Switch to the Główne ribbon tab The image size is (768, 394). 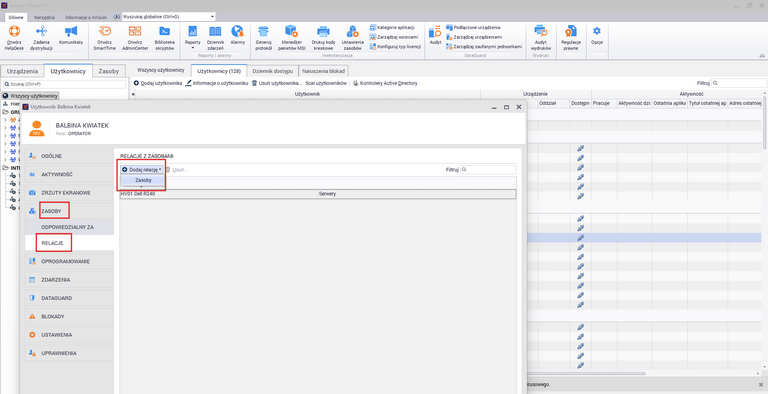pos(16,17)
